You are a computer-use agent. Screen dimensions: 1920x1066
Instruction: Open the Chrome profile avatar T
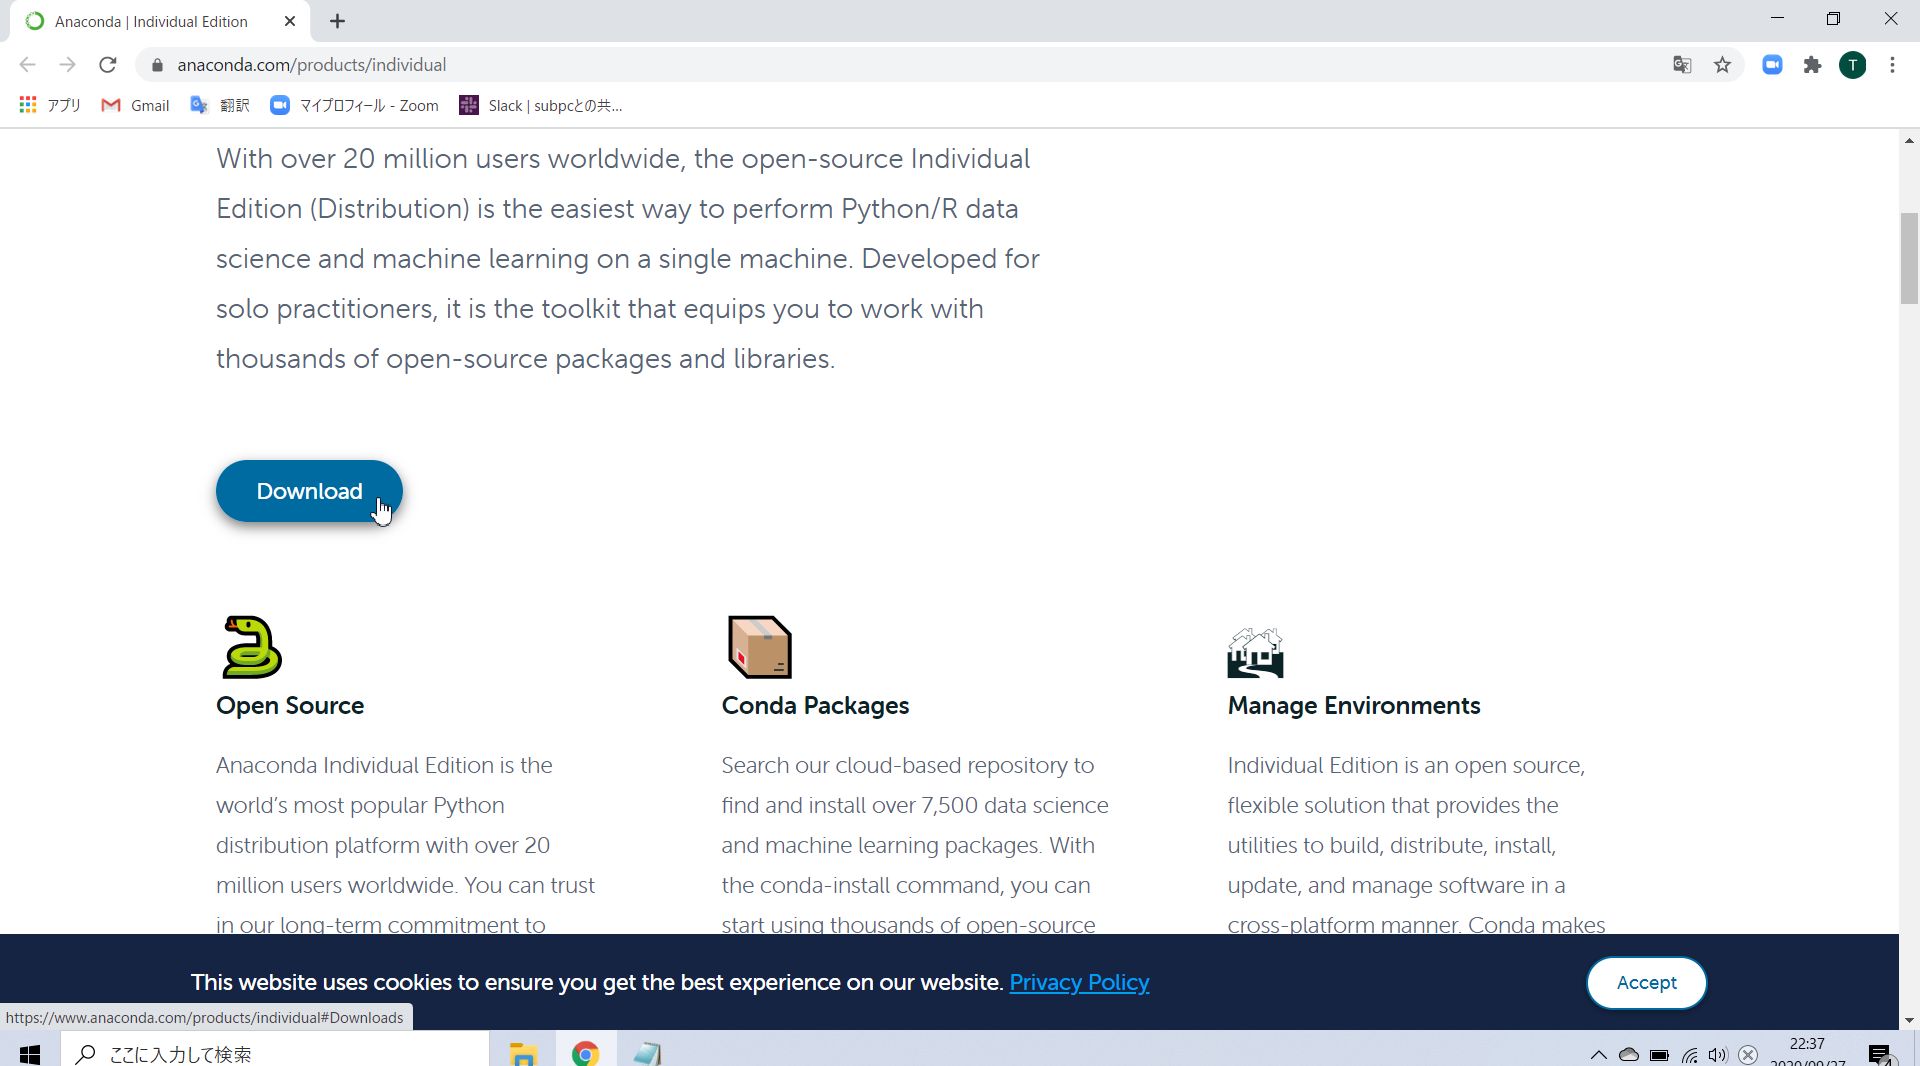click(x=1852, y=65)
